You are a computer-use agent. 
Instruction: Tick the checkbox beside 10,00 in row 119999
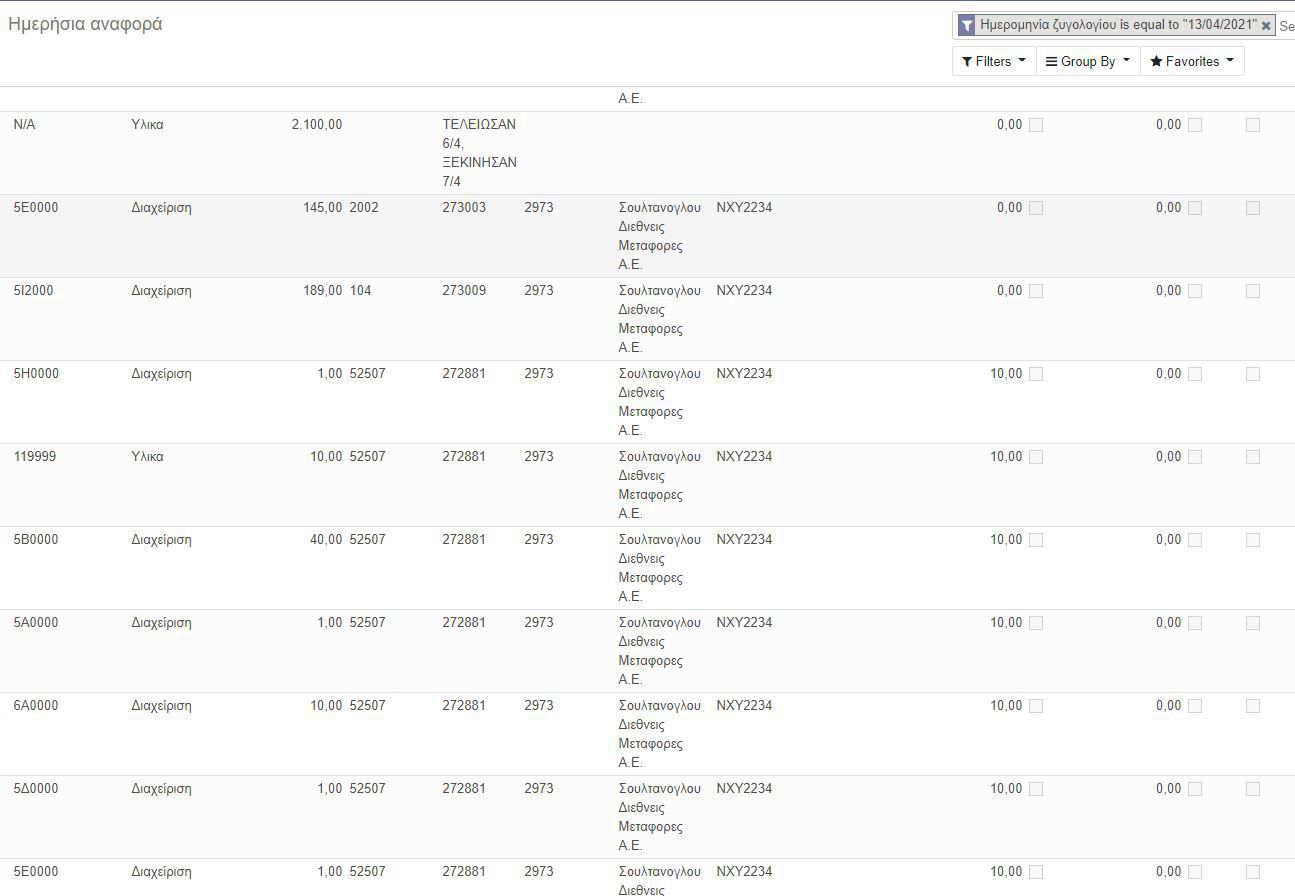[1036, 457]
